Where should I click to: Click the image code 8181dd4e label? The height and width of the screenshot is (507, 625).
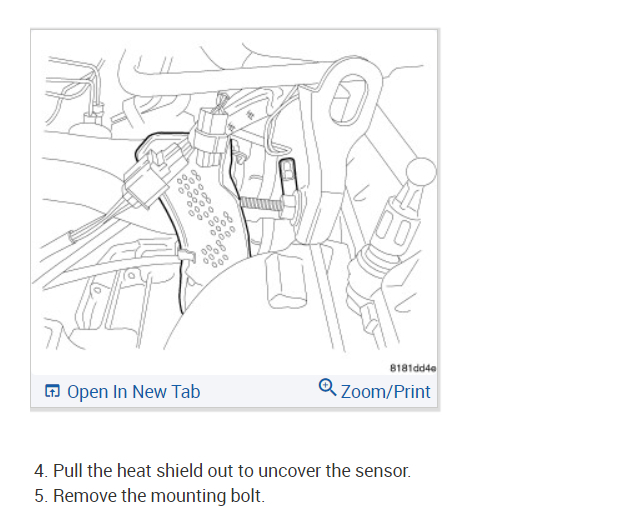[x=413, y=368]
